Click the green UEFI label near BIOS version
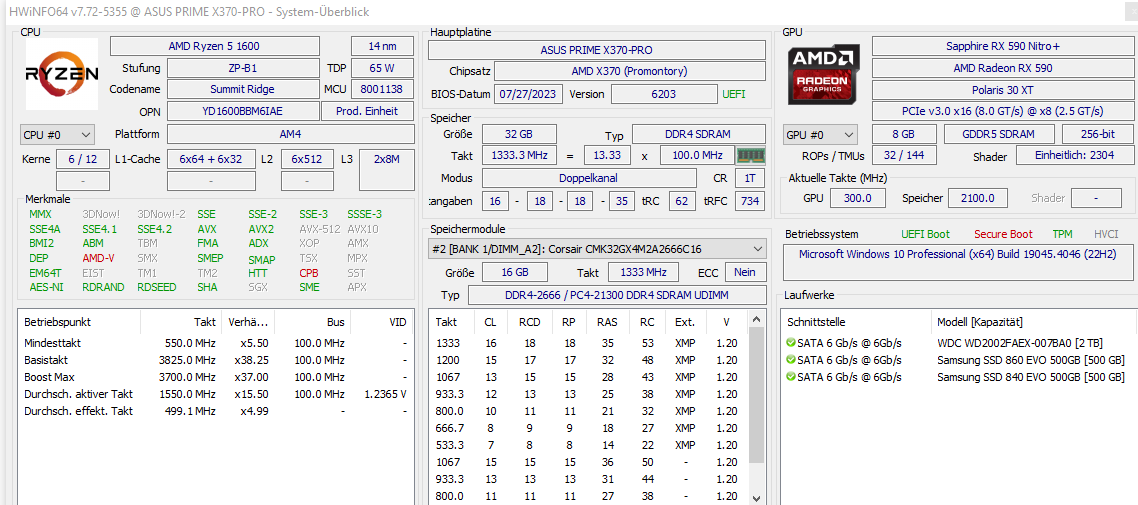 pyautogui.click(x=734, y=94)
